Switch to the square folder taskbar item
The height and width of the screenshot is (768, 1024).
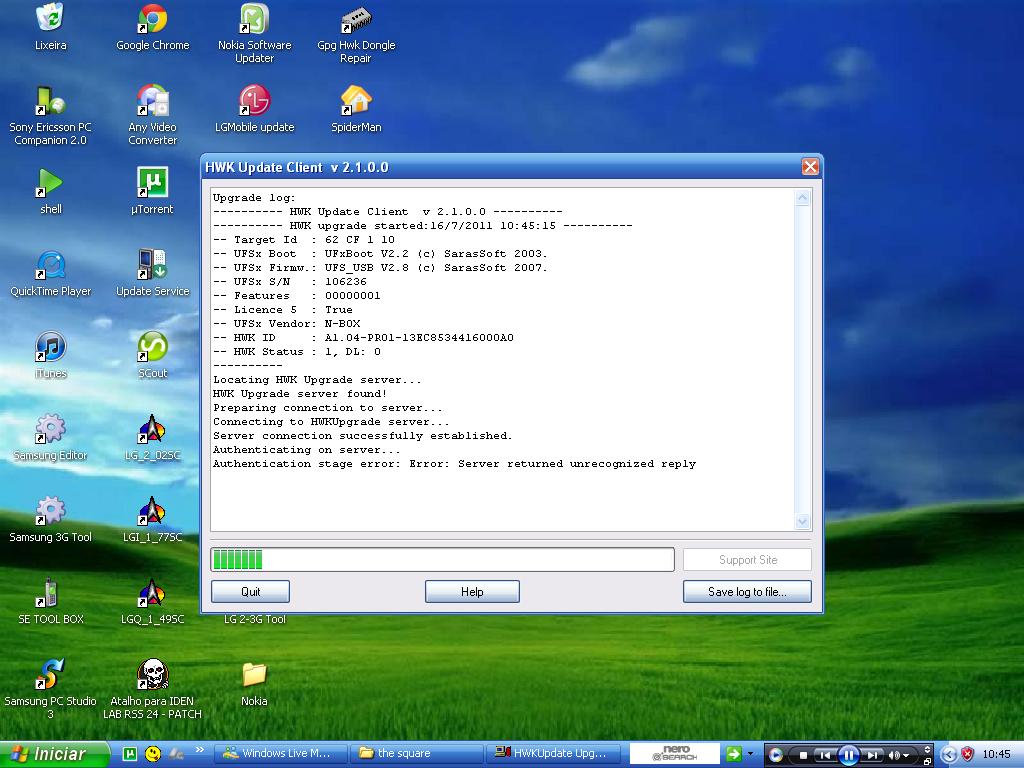[x=417, y=754]
